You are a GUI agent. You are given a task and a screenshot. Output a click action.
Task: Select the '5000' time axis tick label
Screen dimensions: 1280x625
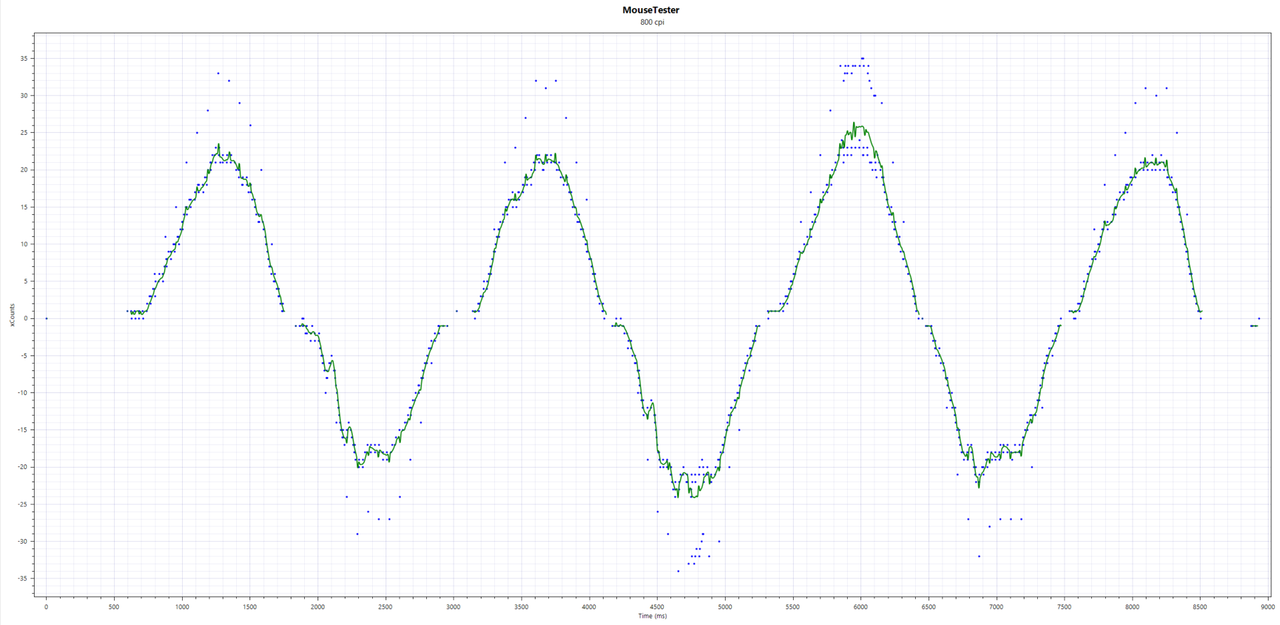pos(725,606)
